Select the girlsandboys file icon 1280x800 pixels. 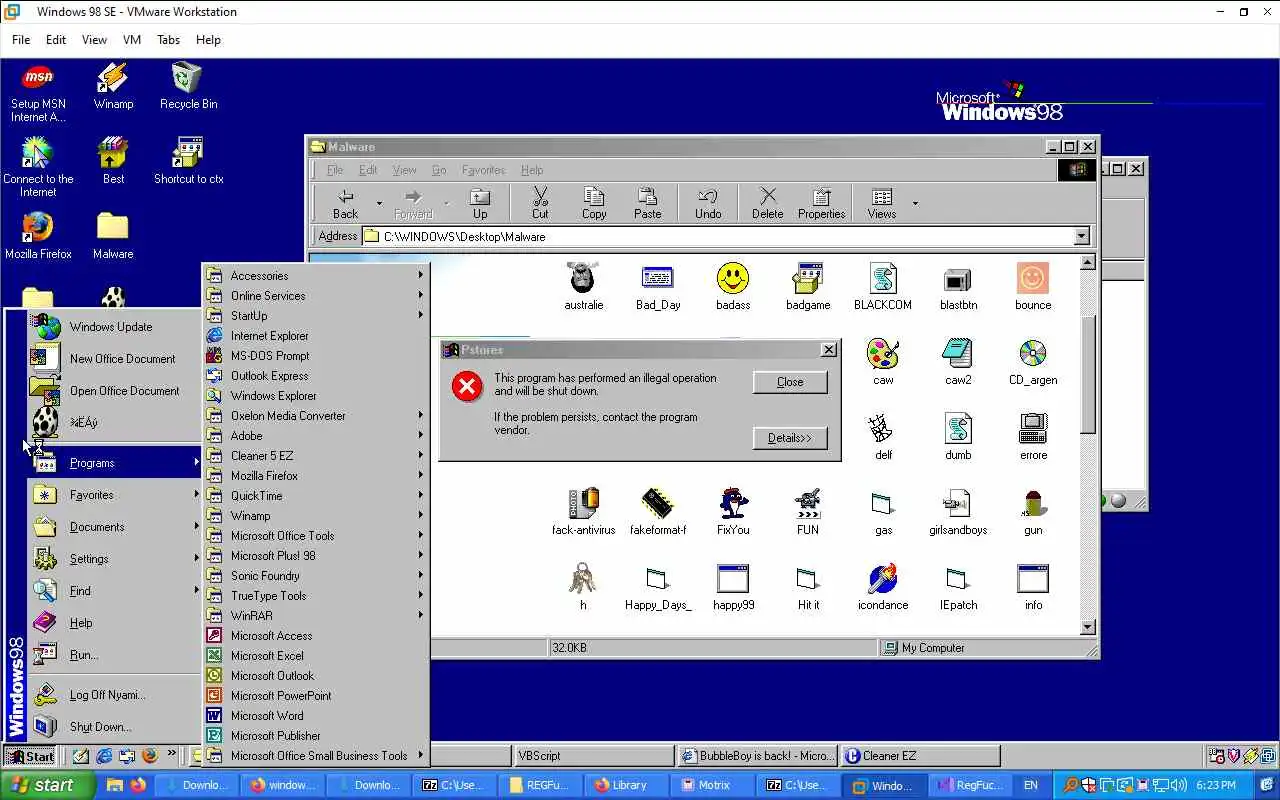pos(958,505)
